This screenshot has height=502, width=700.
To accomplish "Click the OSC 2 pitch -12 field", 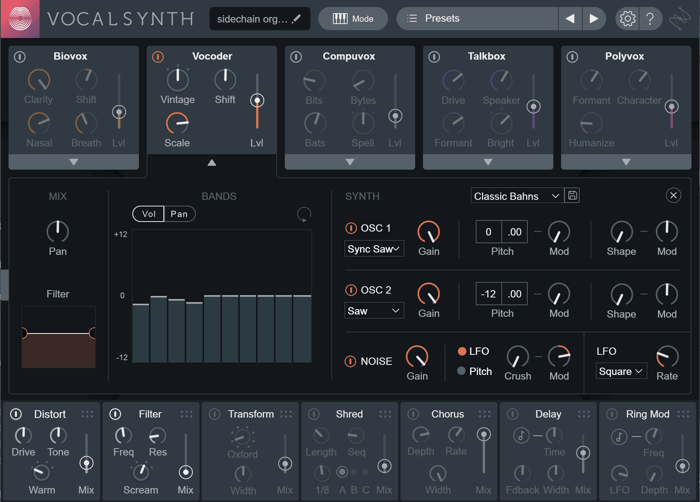I will coord(488,294).
